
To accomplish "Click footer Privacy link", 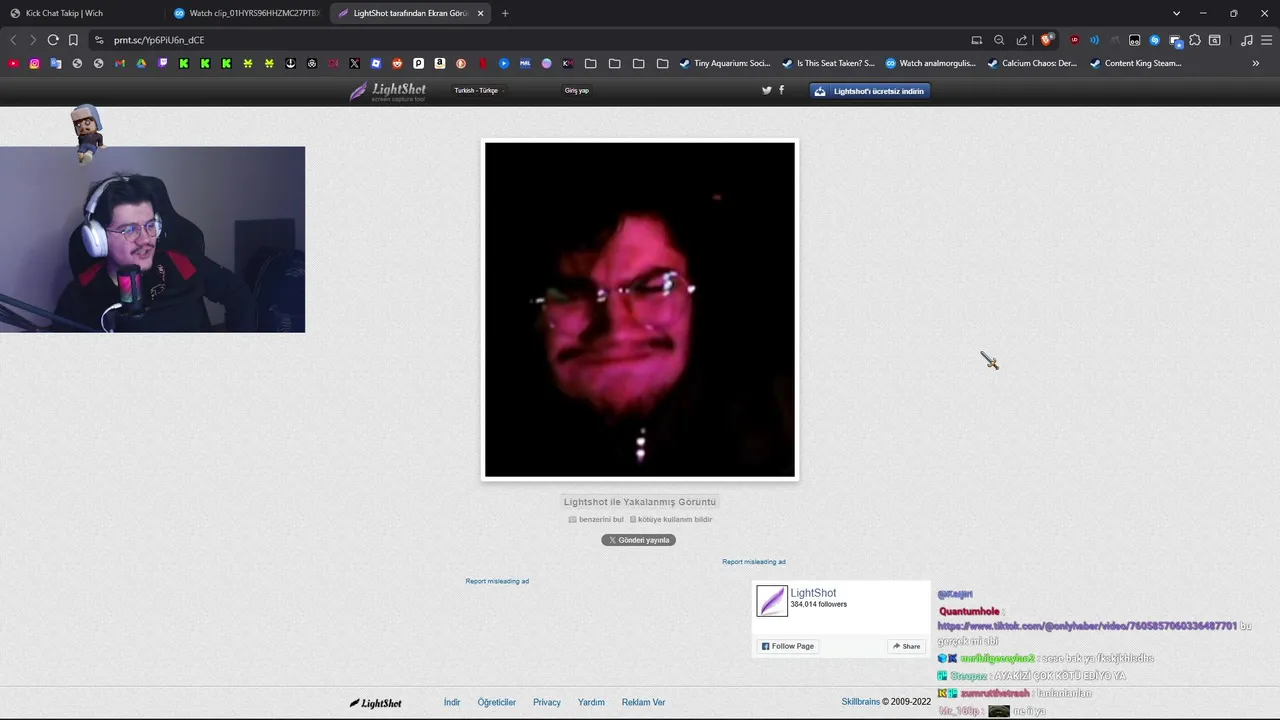I will point(547,703).
